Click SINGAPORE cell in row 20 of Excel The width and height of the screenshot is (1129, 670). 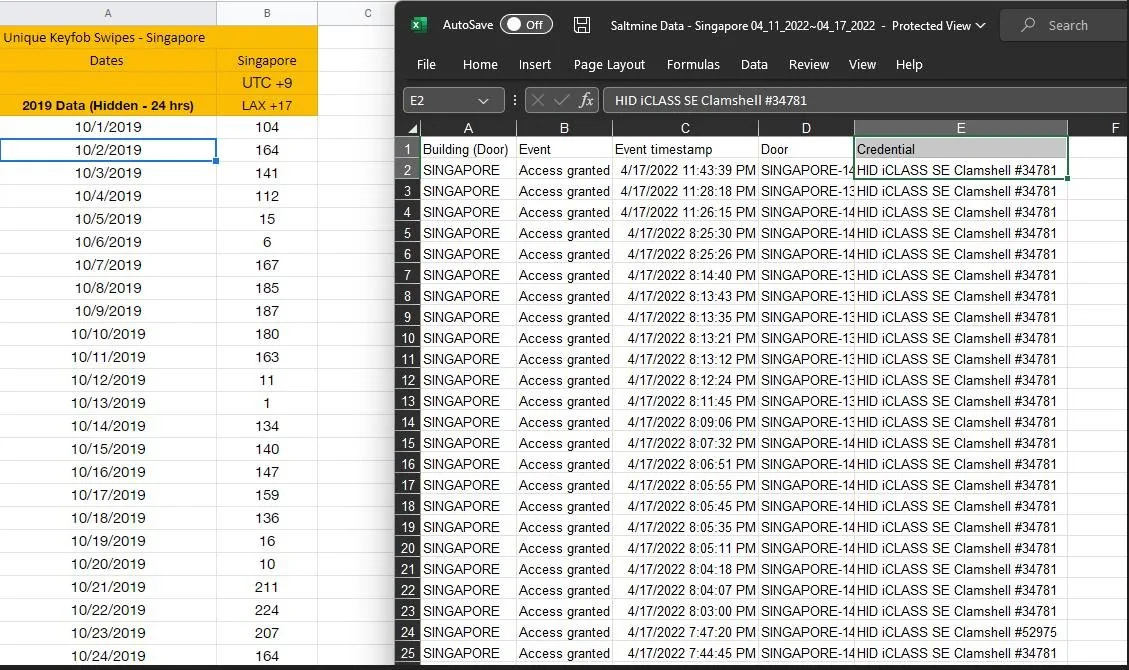click(468, 548)
